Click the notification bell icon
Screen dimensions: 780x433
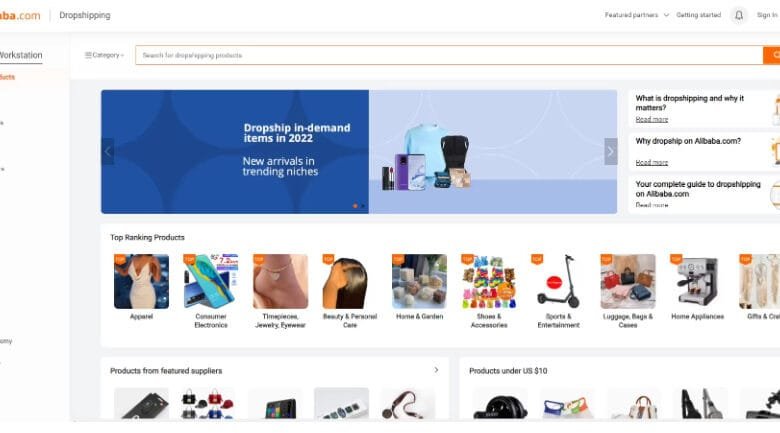tap(739, 15)
